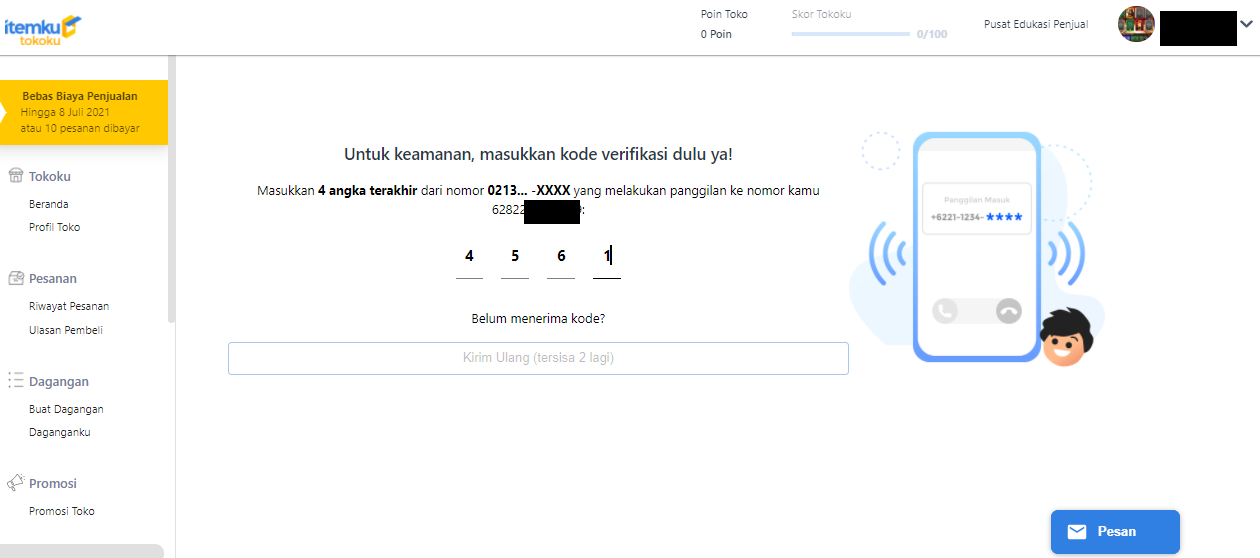Open Pusat Edukasi Penjual link
Screen dimensions: 1260x558
click(x=1036, y=25)
